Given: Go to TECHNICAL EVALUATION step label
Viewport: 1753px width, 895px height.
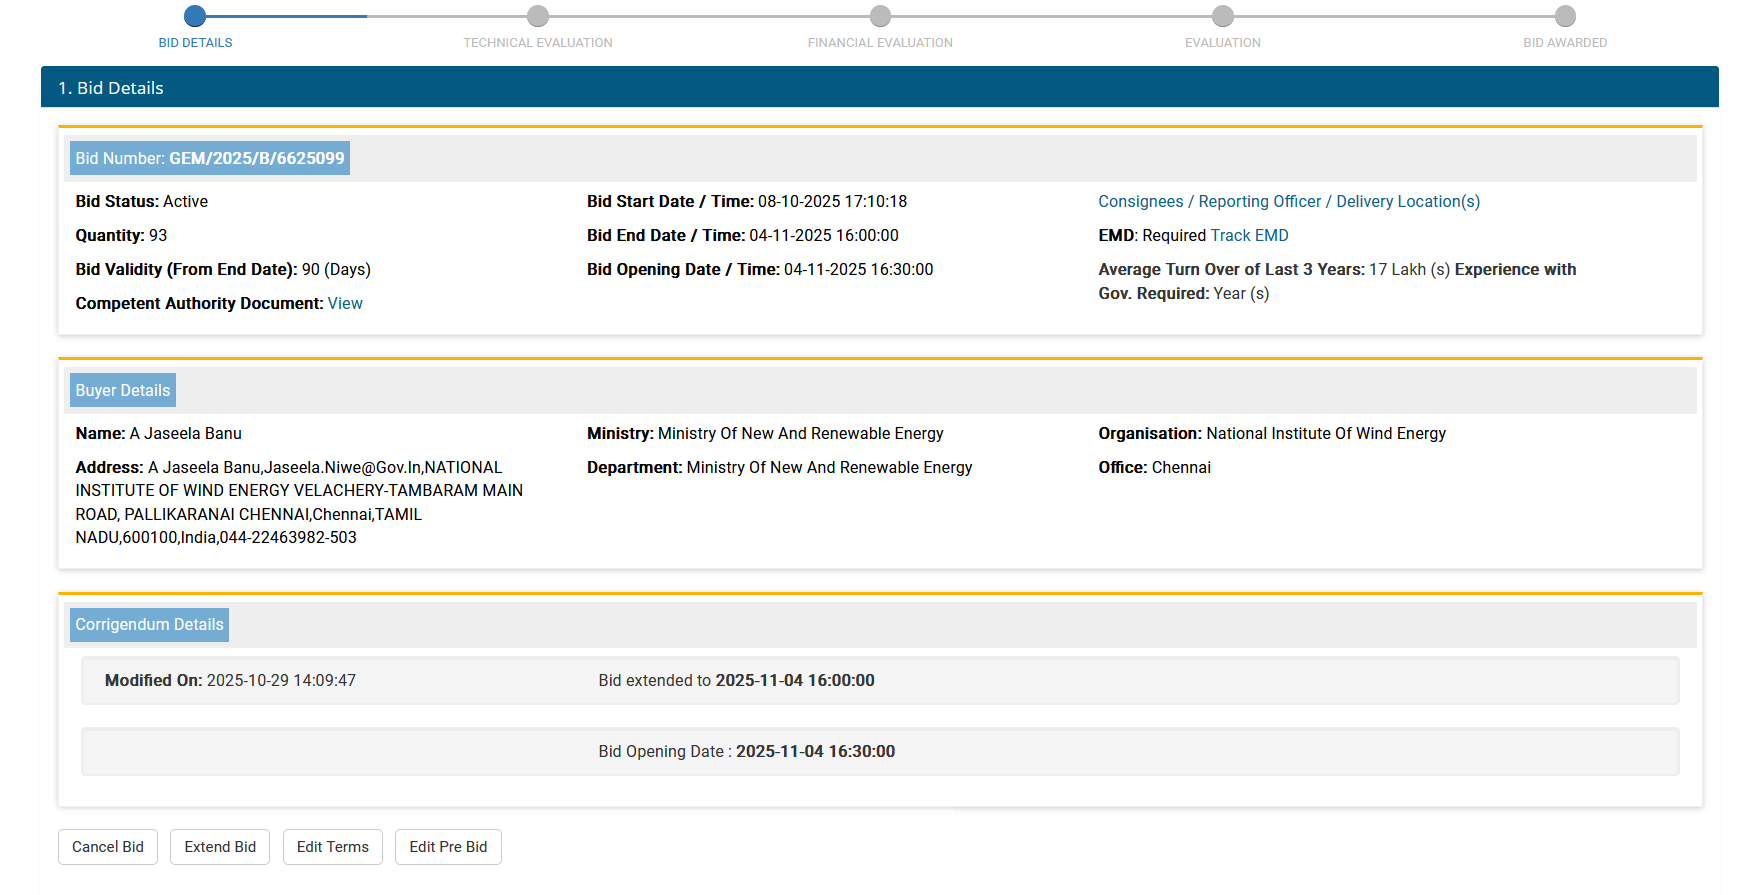Looking at the screenshot, I should coord(538,43).
